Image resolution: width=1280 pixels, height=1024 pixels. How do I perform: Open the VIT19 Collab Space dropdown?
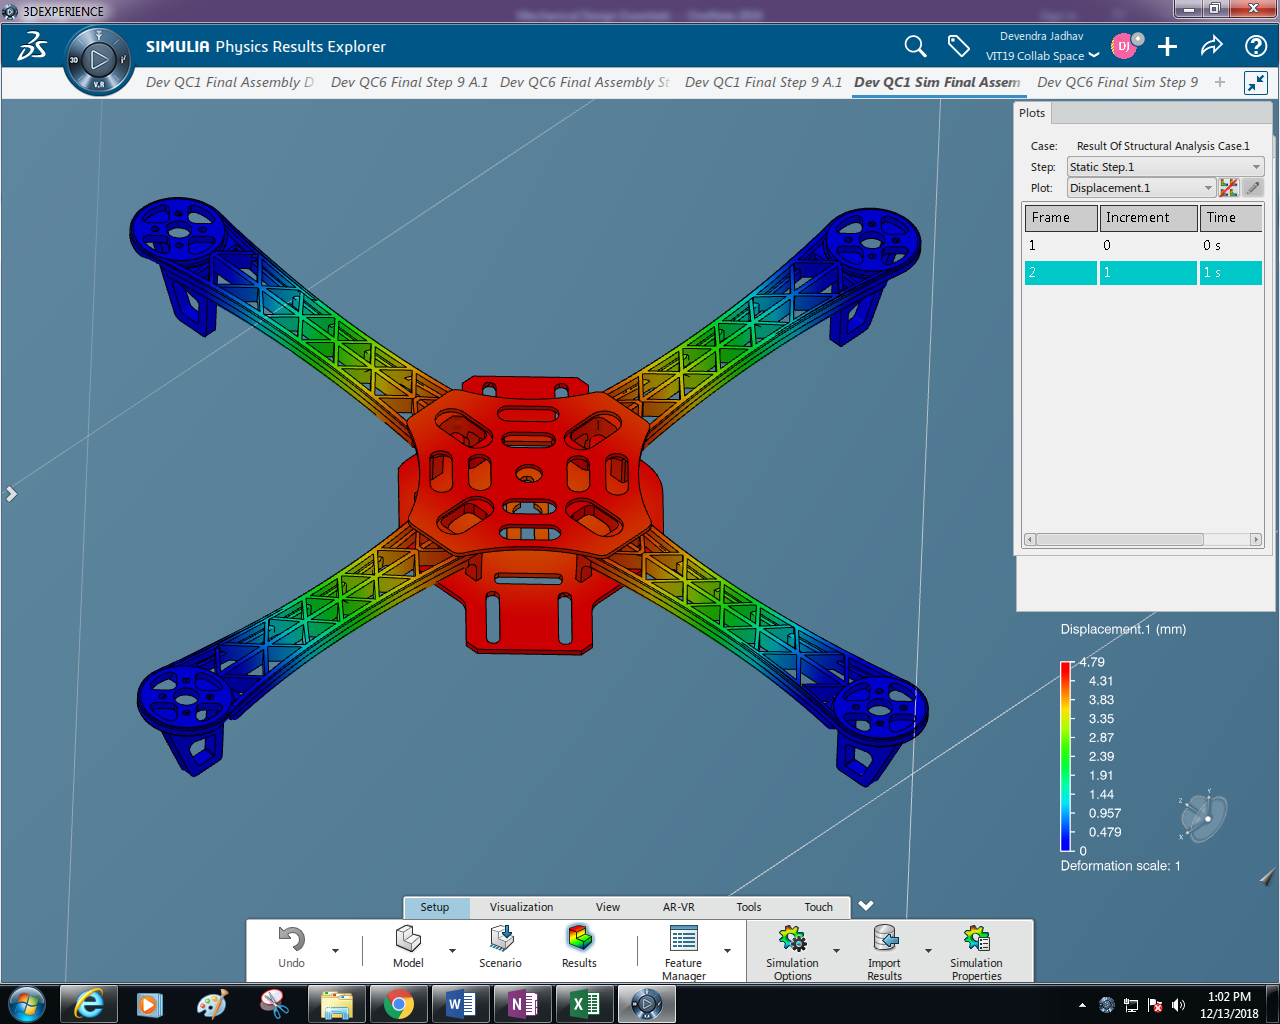tap(1042, 56)
